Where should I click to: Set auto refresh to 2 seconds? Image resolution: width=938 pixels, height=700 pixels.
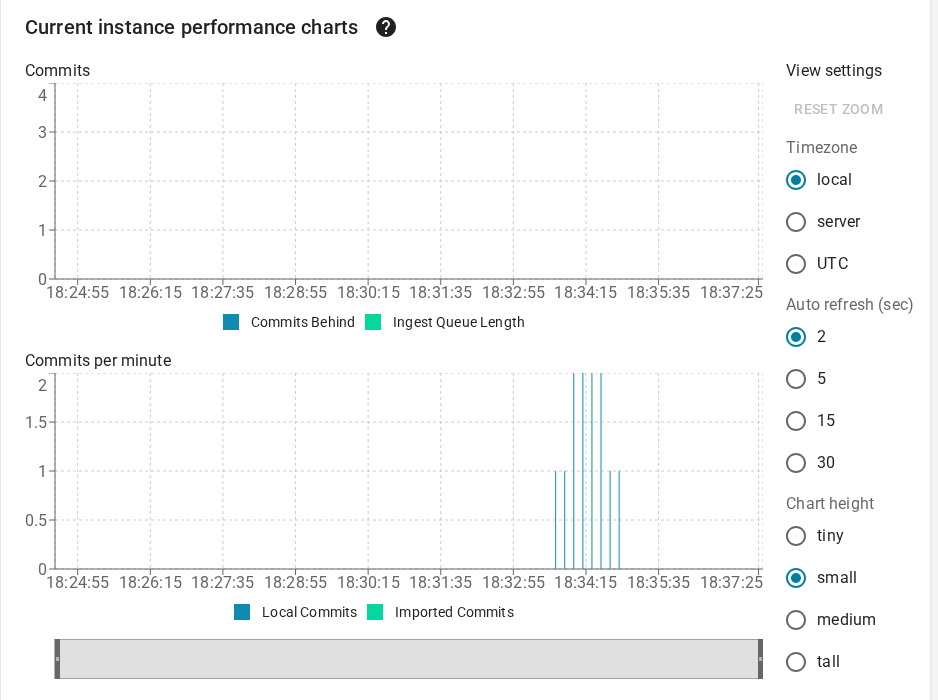coord(796,337)
